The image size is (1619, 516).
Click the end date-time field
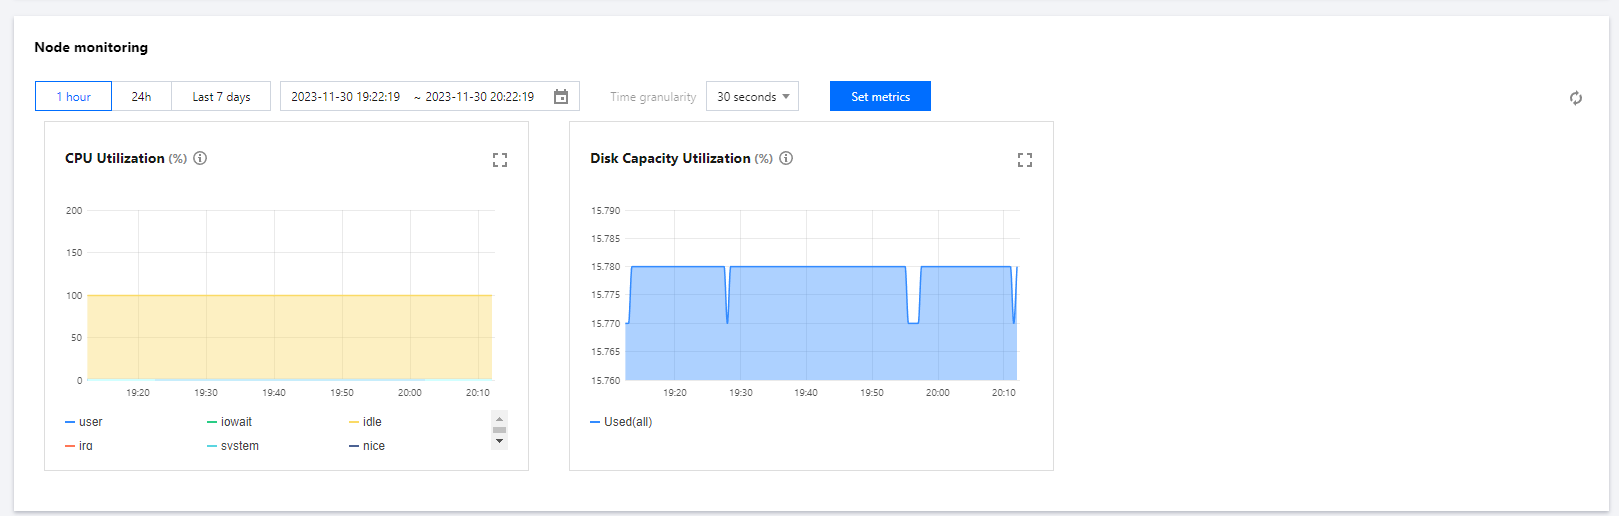479,97
